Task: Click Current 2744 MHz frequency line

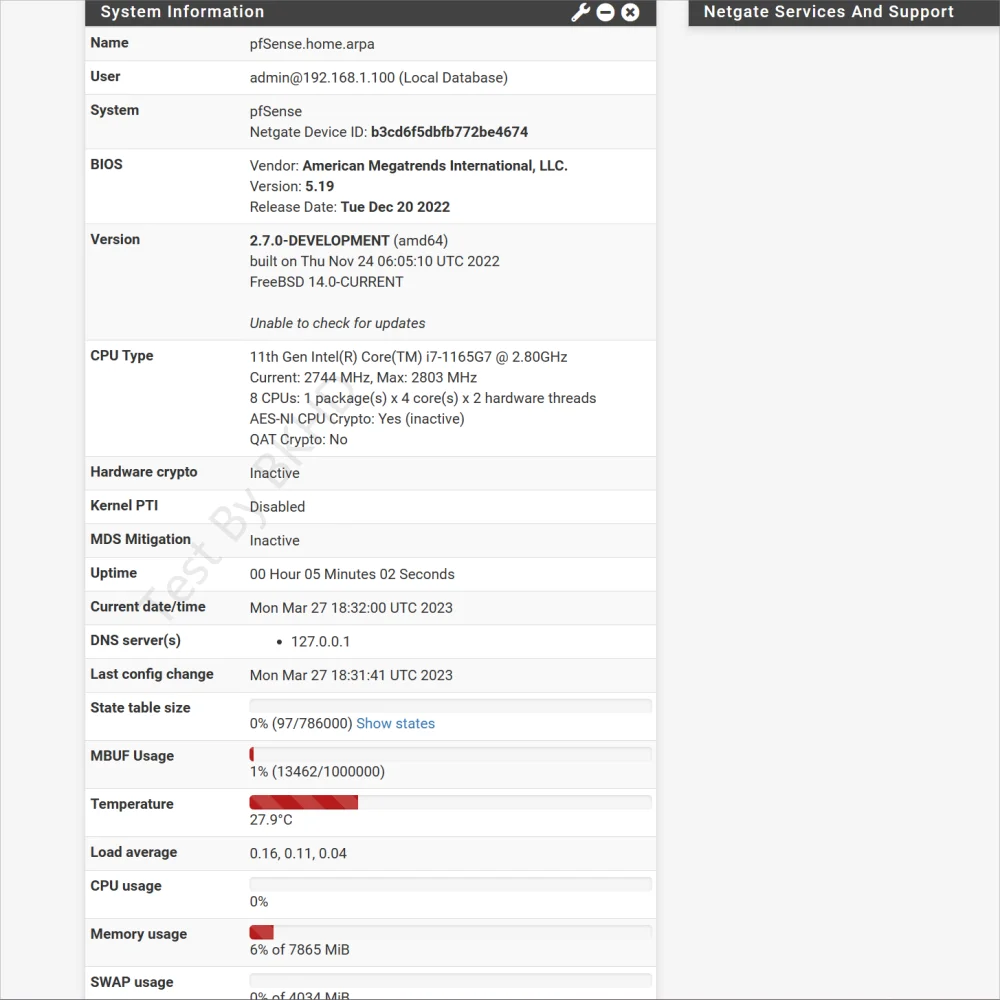Action: [363, 378]
